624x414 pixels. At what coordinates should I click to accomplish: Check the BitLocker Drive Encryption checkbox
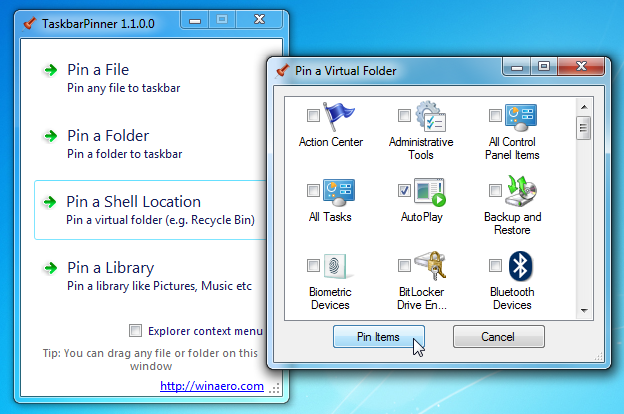[x=404, y=265]
